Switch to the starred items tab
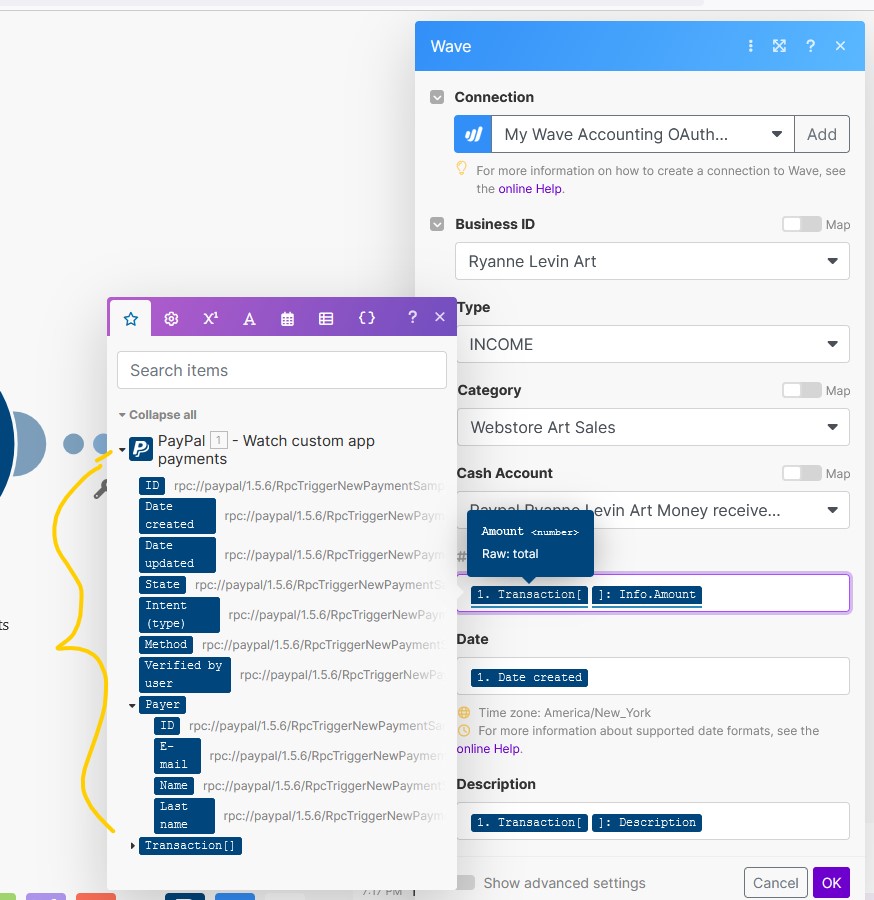The image size is (874, 900). (x=131, y=319)
